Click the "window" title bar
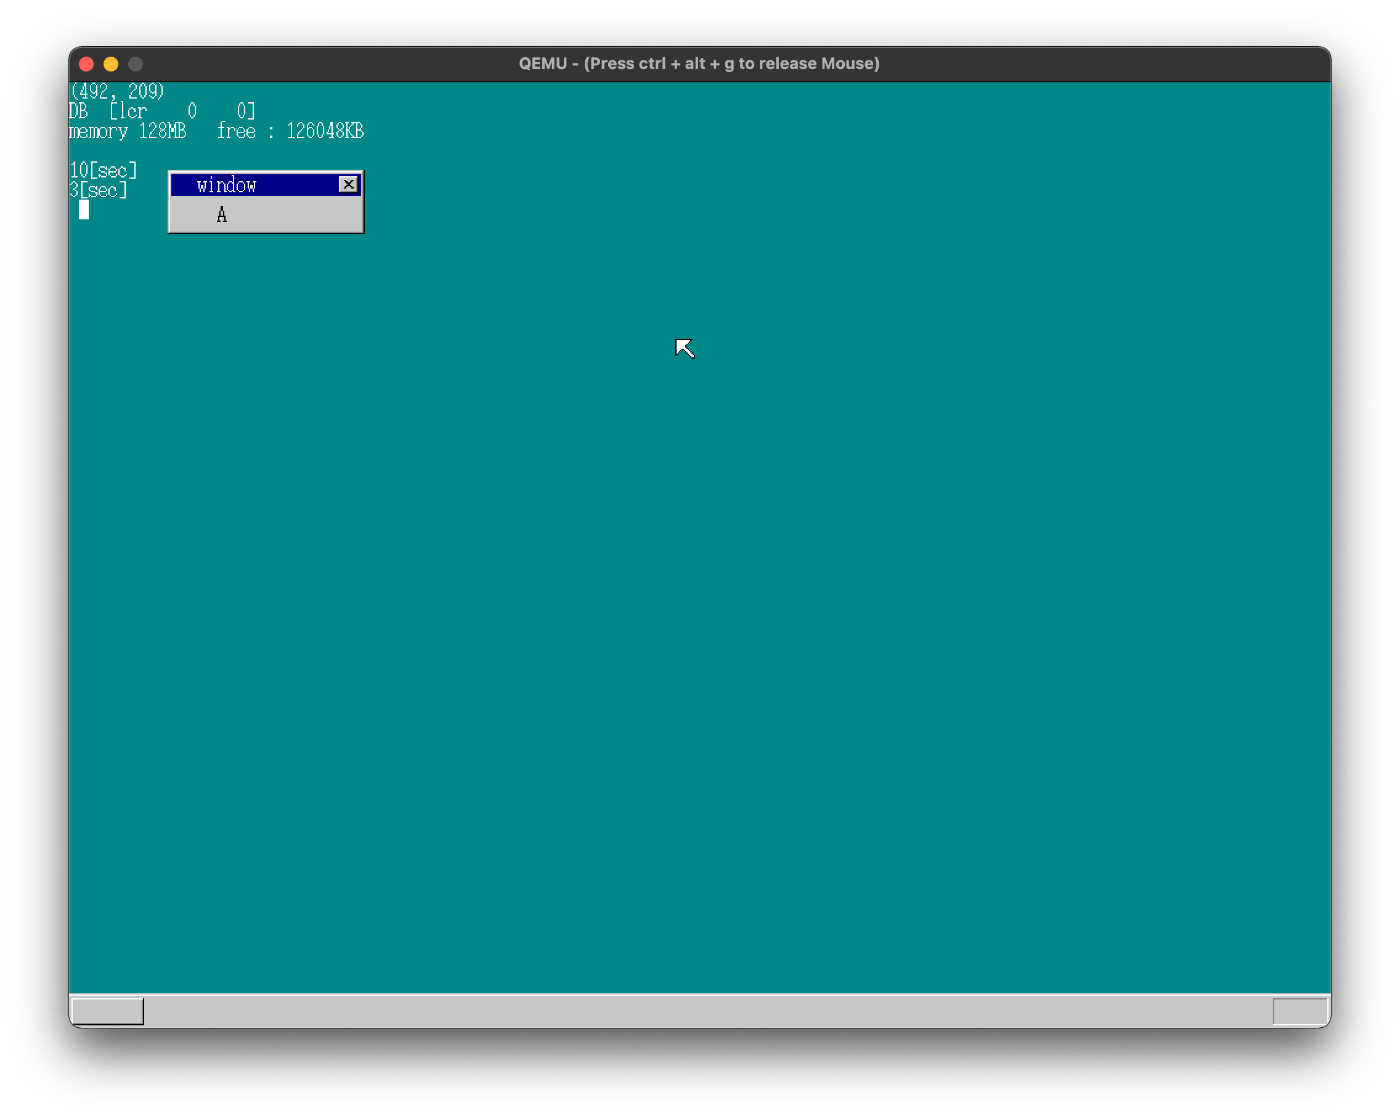The height and width of the screenshot is (1119, 1400). coord(265,185)
